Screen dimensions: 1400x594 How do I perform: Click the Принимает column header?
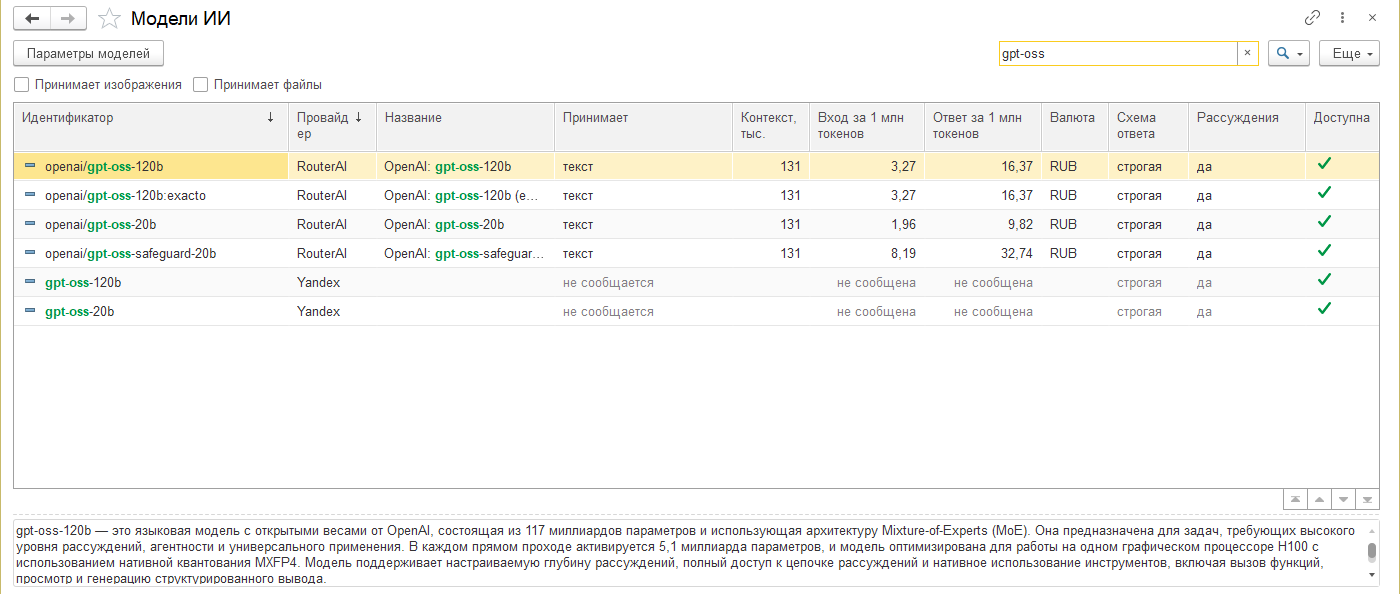pyautogui.click(x=643, y=126)
